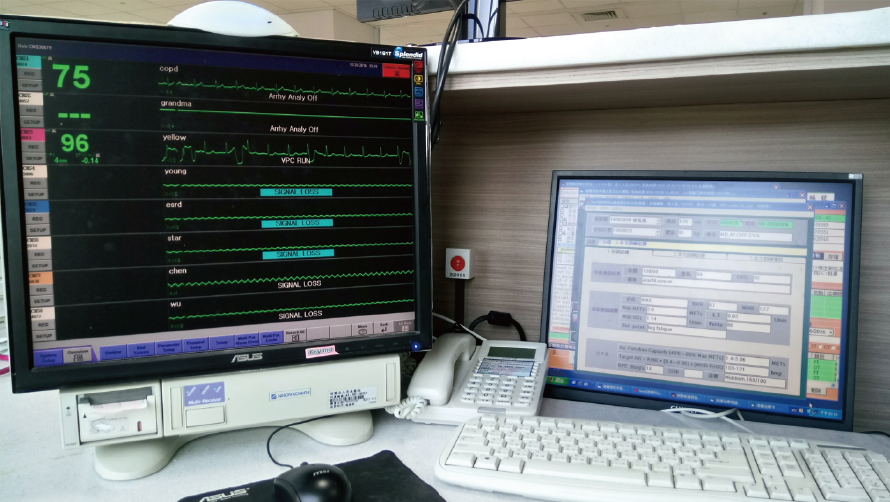Click REC for the yellow patient
Viewport: 890px width, 502px height.
[x=31, y=146]
